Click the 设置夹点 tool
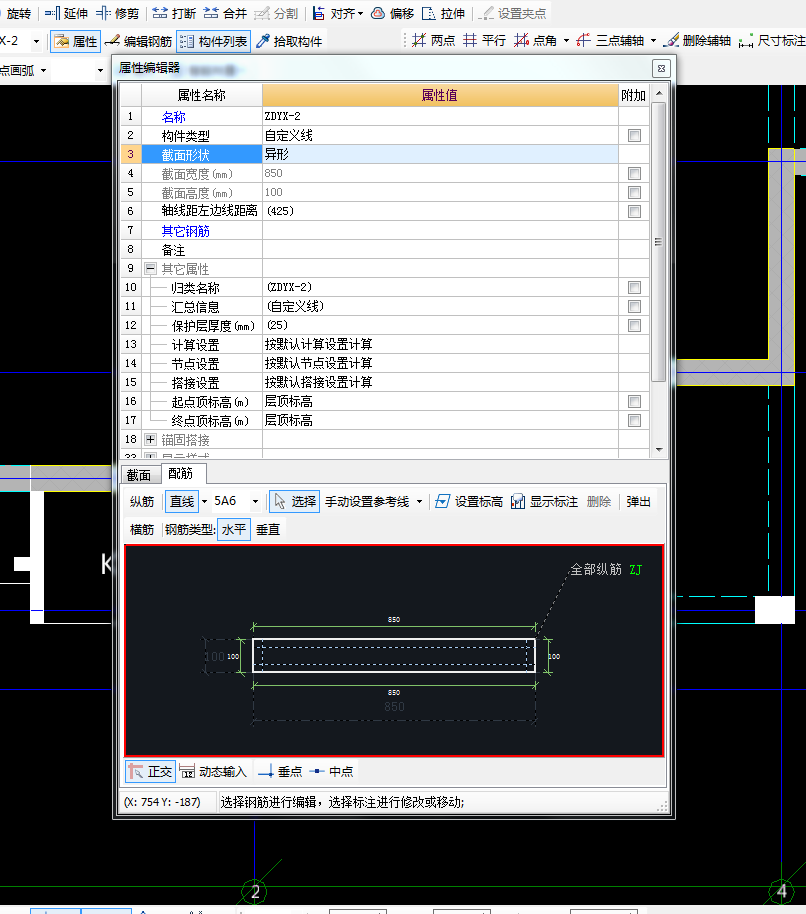This screenshot has height=914, width=806. [x=513, y=13]
